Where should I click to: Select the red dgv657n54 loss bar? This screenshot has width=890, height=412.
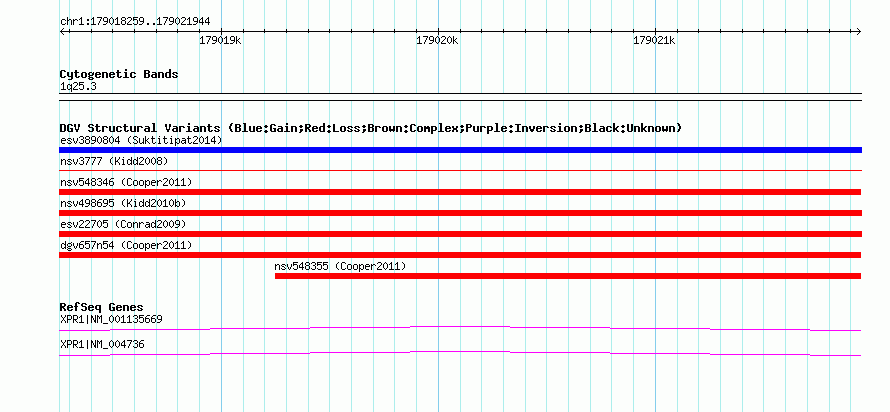[x=460, y=255]
